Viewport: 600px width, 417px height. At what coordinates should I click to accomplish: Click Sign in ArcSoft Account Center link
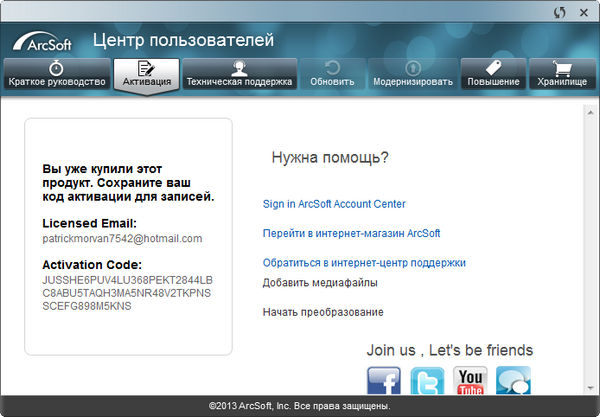pos(333,204)
